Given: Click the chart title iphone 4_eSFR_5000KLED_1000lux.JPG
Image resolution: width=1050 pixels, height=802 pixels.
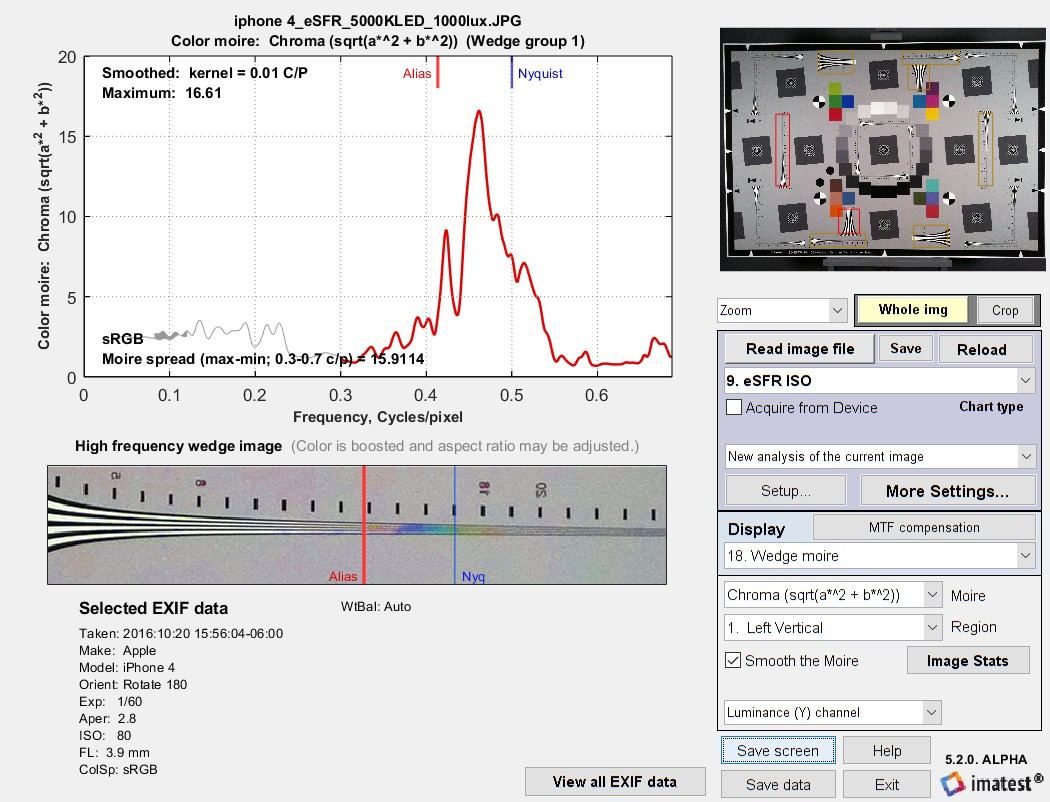Looking at the screenshot, I should pyautogui.click(x=378, y=21).
